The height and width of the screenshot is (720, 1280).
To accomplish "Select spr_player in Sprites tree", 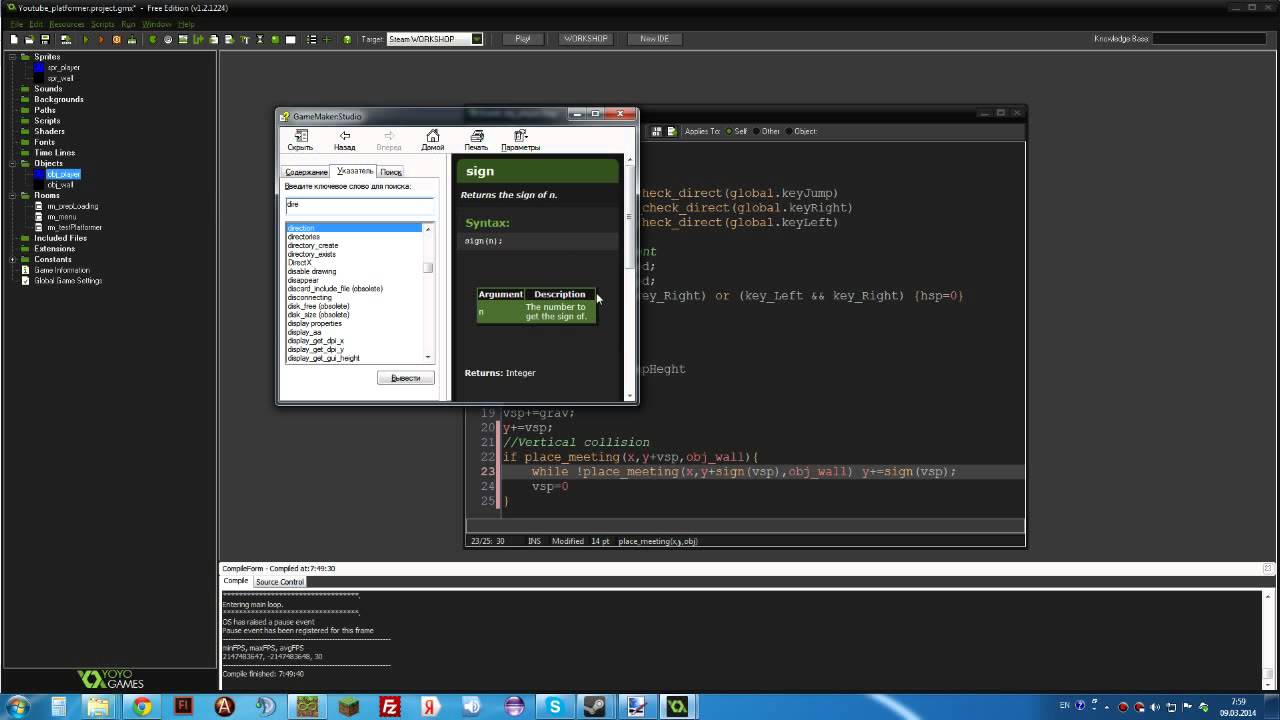I will pyautogui.click(x=63, y=68).
